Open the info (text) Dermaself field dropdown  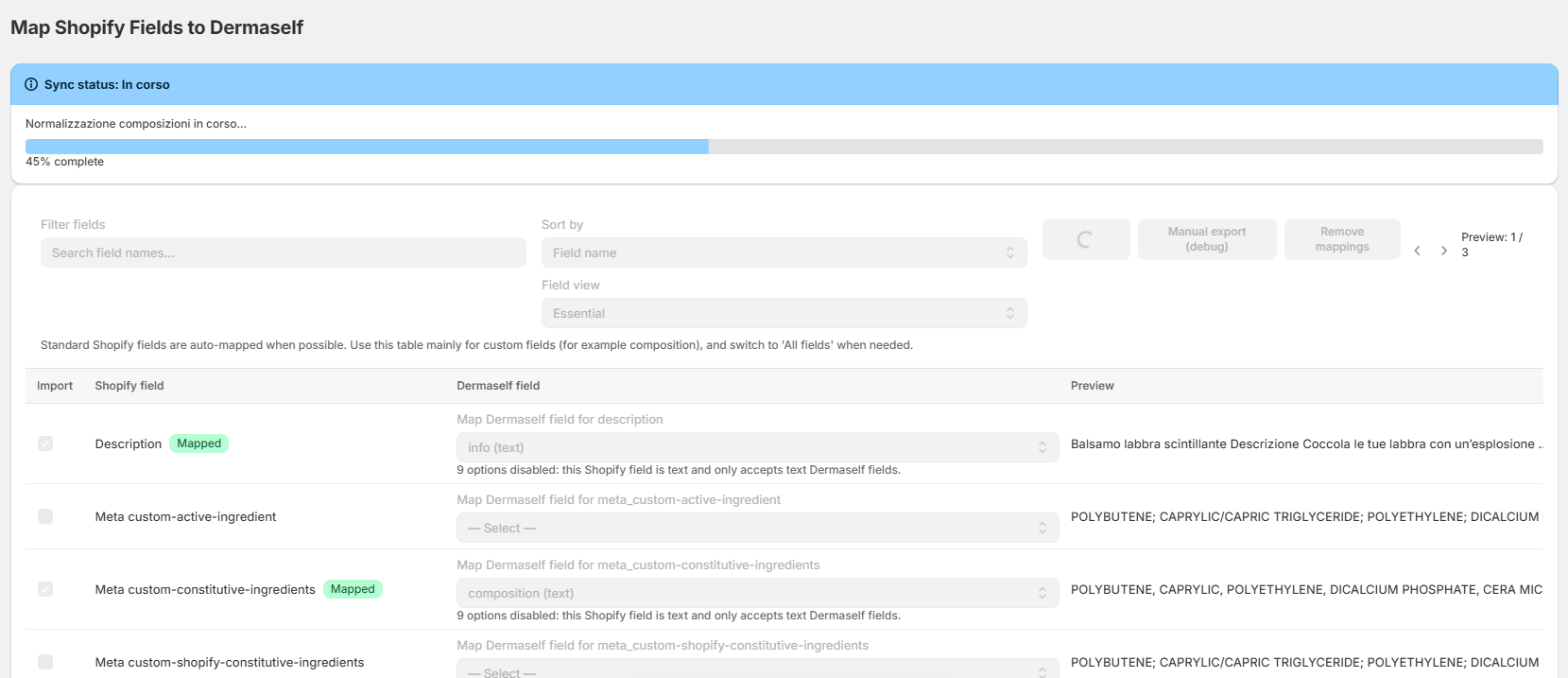click(x=757, y=447)
